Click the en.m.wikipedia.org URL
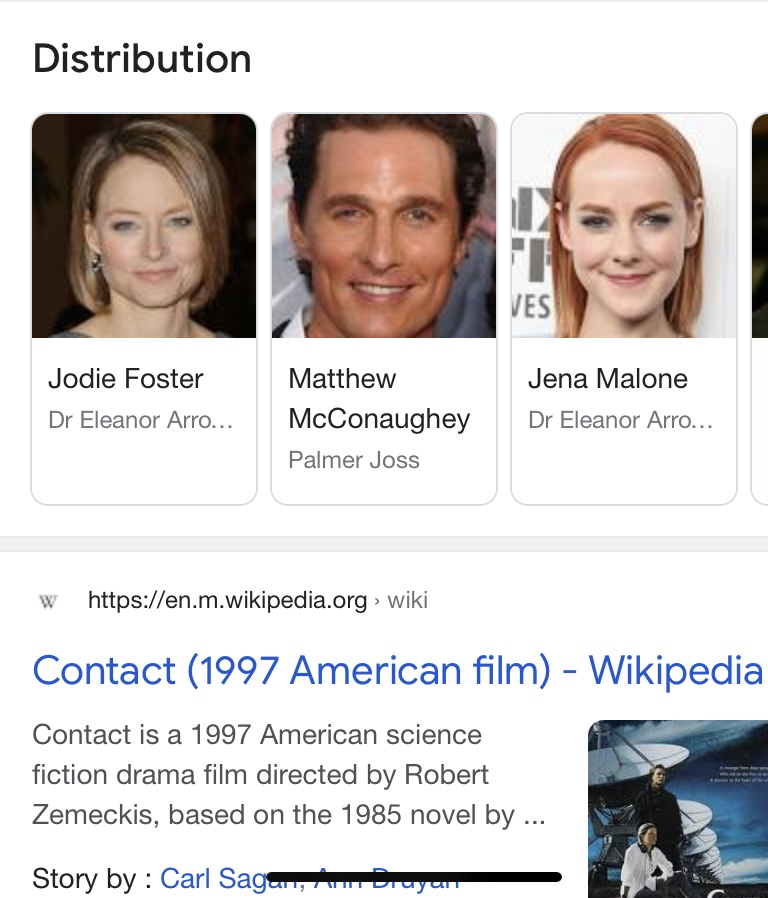Viewport: 768px width, 898px height. coord(227,600)
